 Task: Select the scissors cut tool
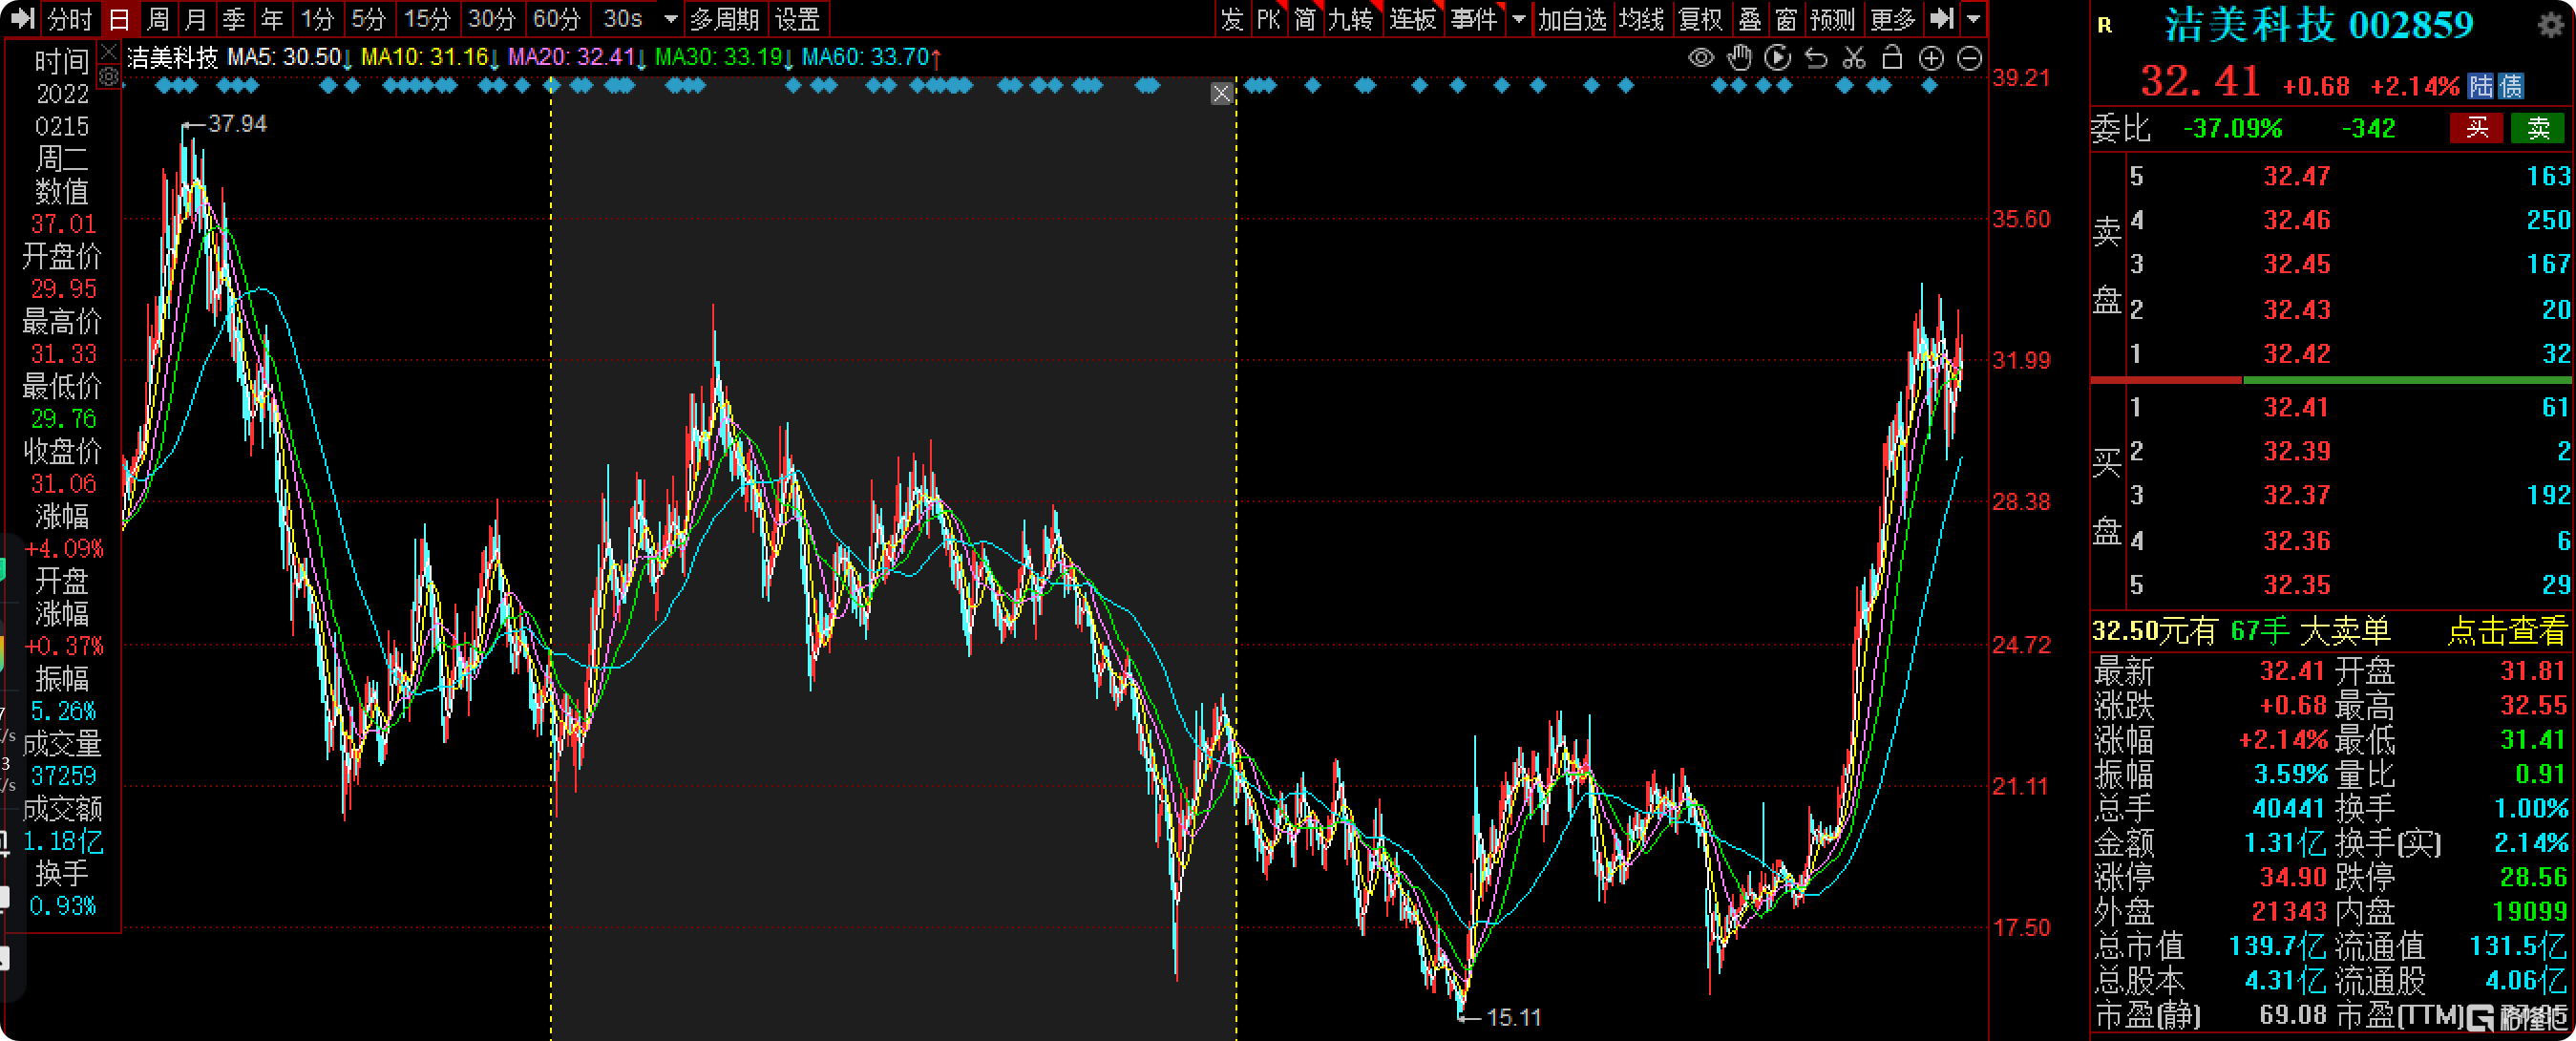pyautogui.click(x=1854, y=58)
